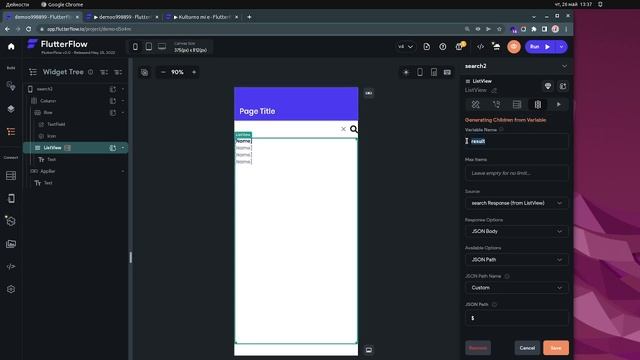Open the project history document icon
Screen dimensions: 640x360
427,47
